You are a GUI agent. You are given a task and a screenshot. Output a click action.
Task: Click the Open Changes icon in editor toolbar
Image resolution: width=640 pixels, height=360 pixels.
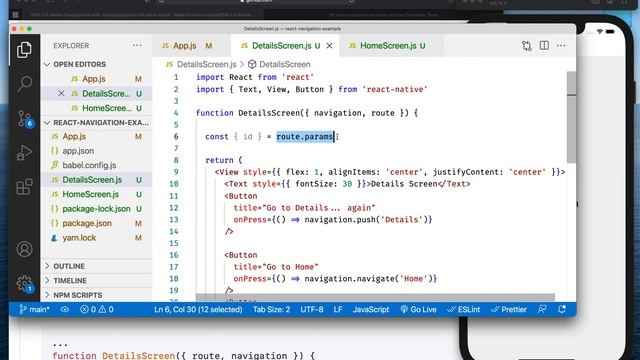(527, 46)
